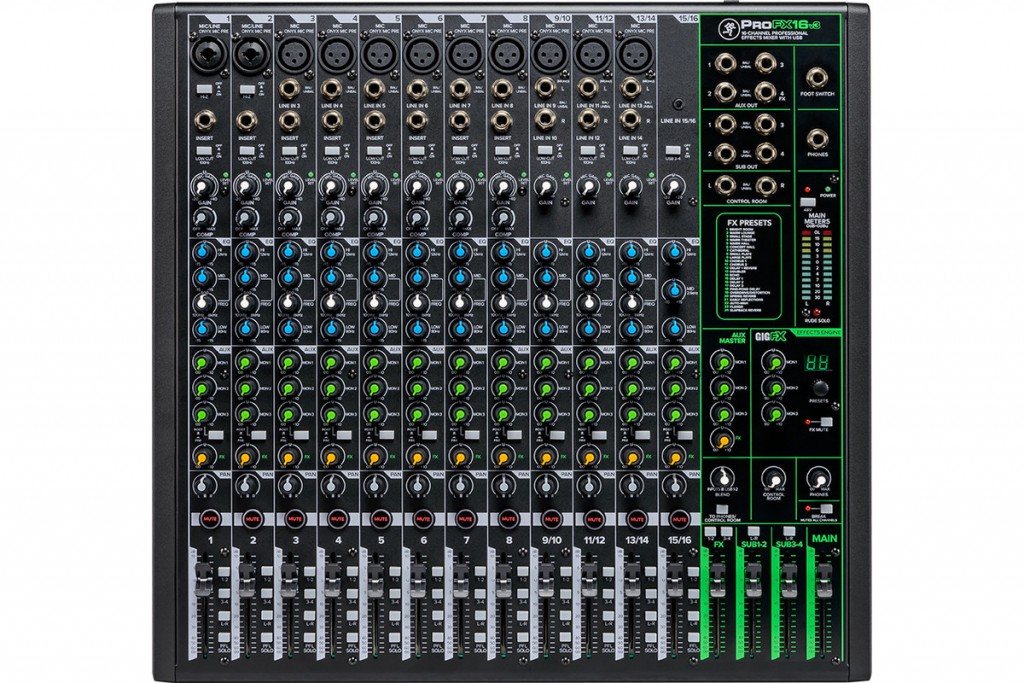Image resolution: width=1024 pixels, height=683 pixels.
Task: Click the LINE IN 10 right jack
Action: click(x=545, y=119)
